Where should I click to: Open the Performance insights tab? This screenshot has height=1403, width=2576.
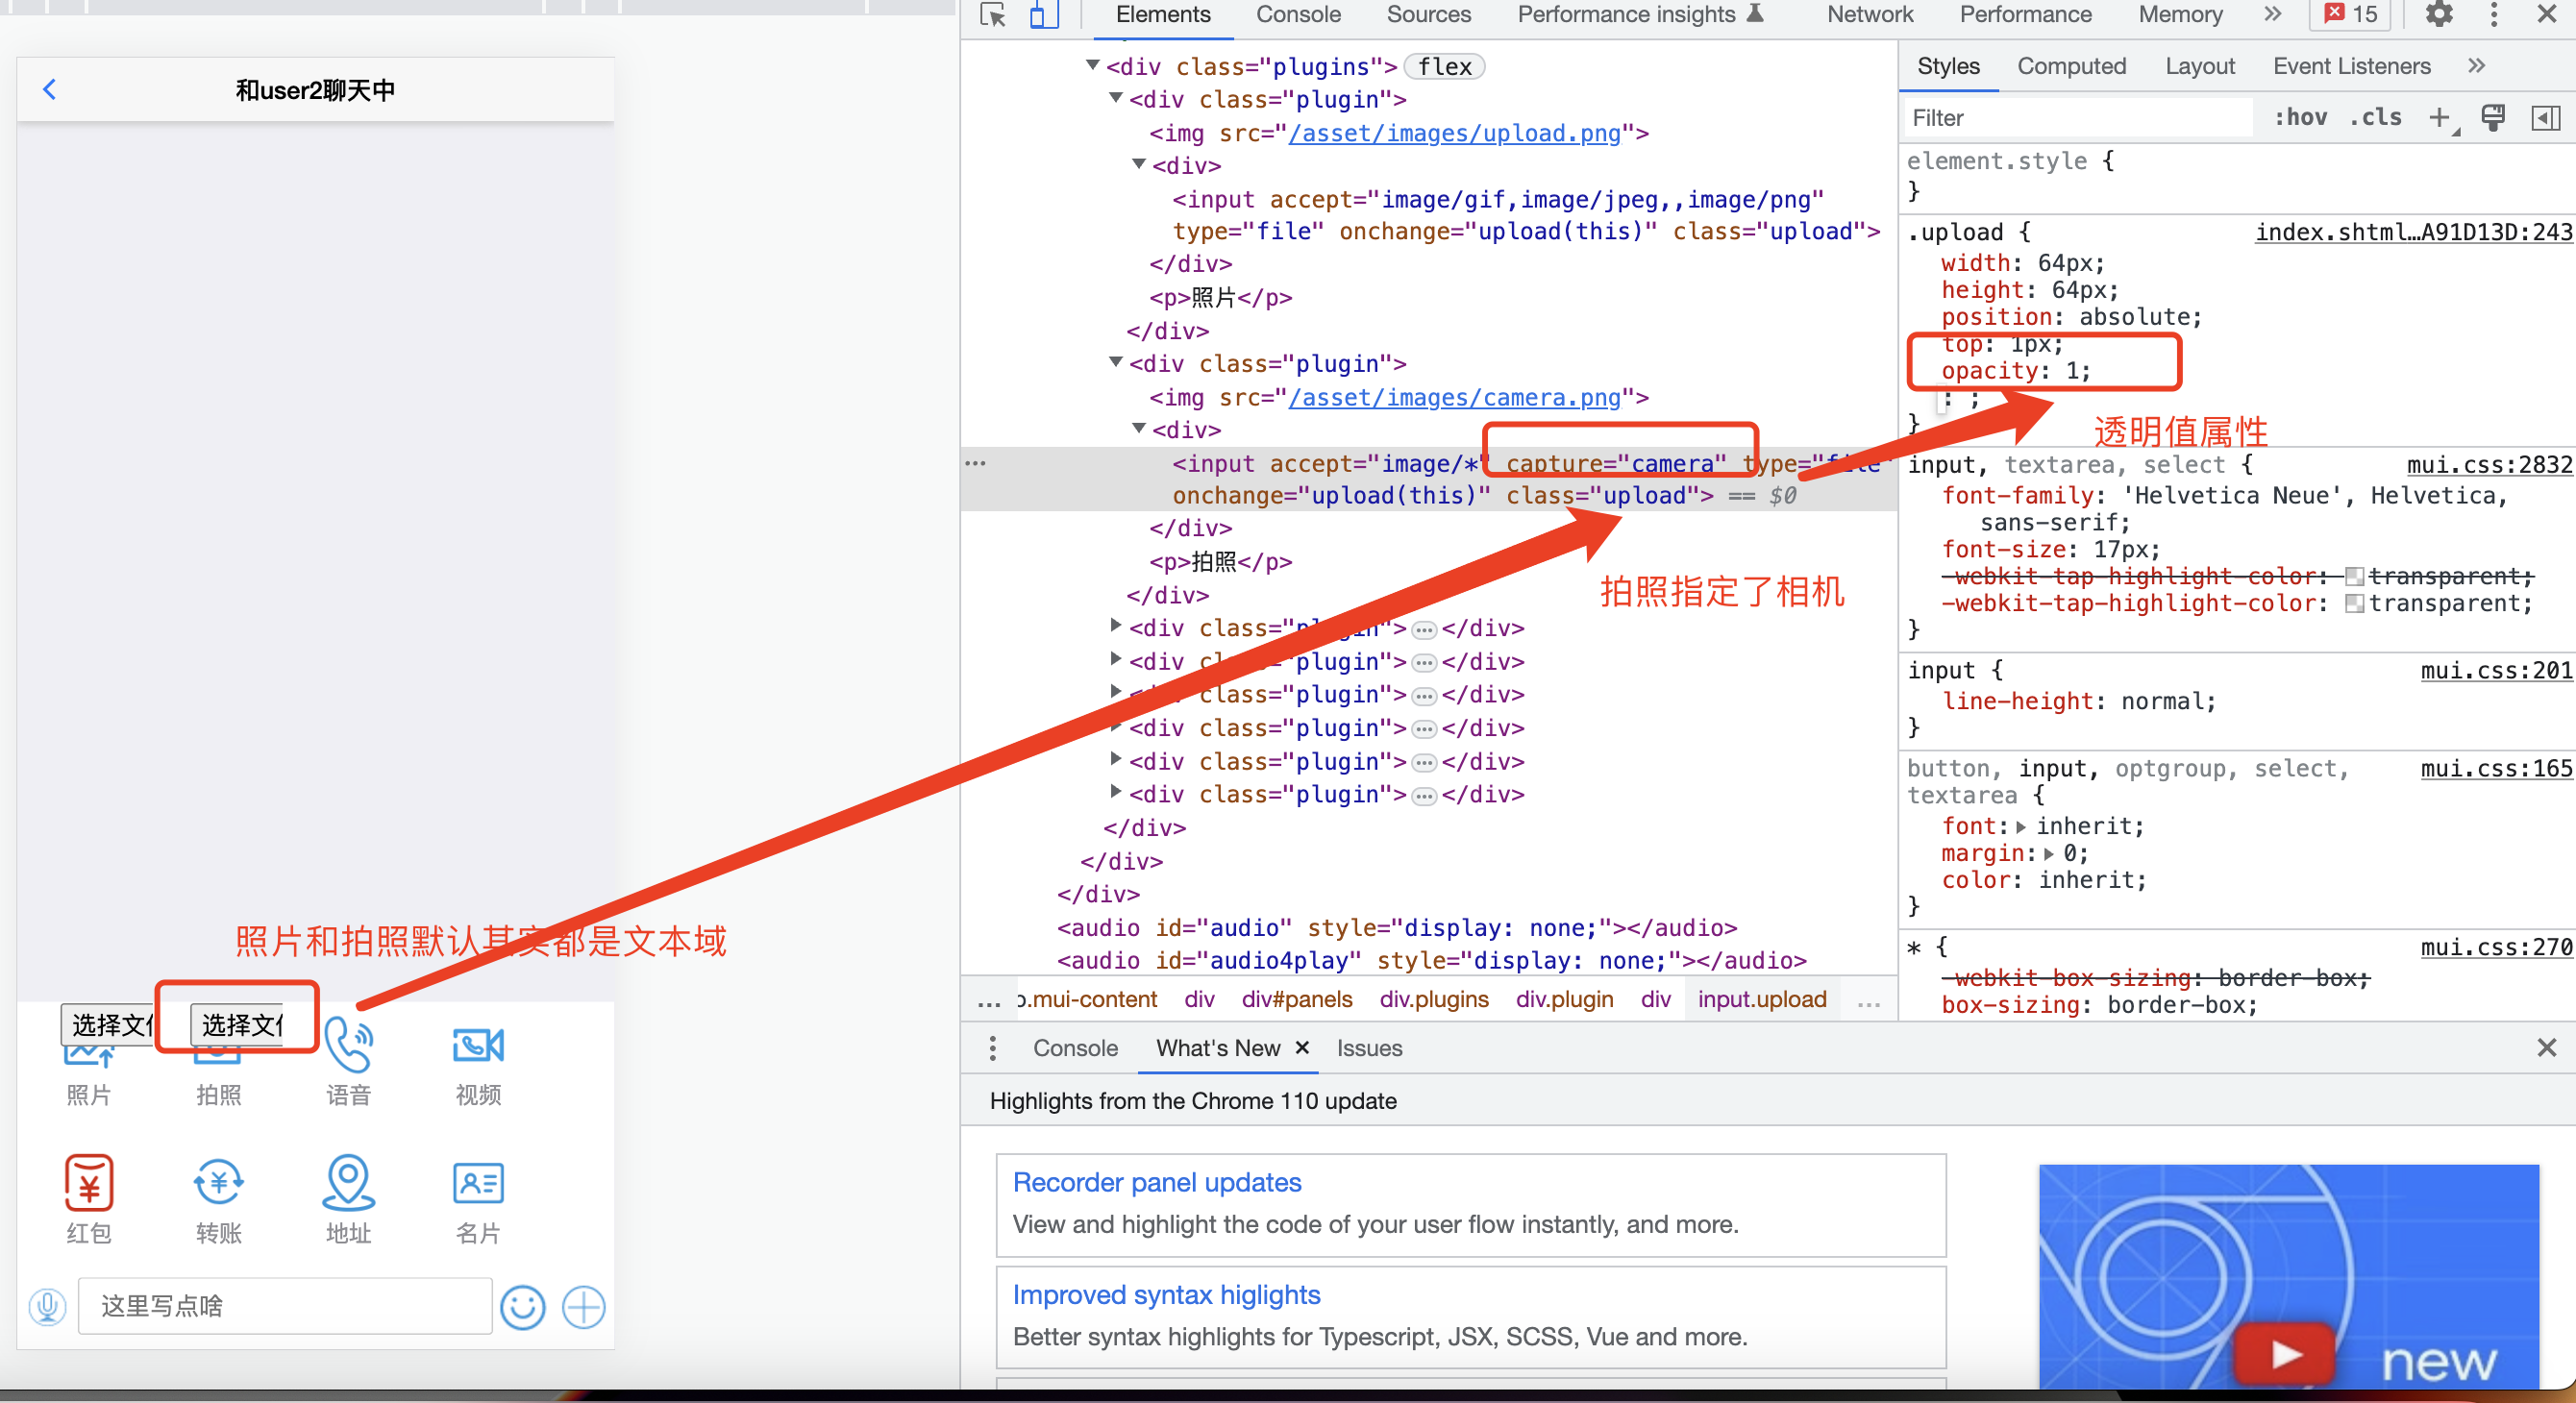(x=1640, y=14)
